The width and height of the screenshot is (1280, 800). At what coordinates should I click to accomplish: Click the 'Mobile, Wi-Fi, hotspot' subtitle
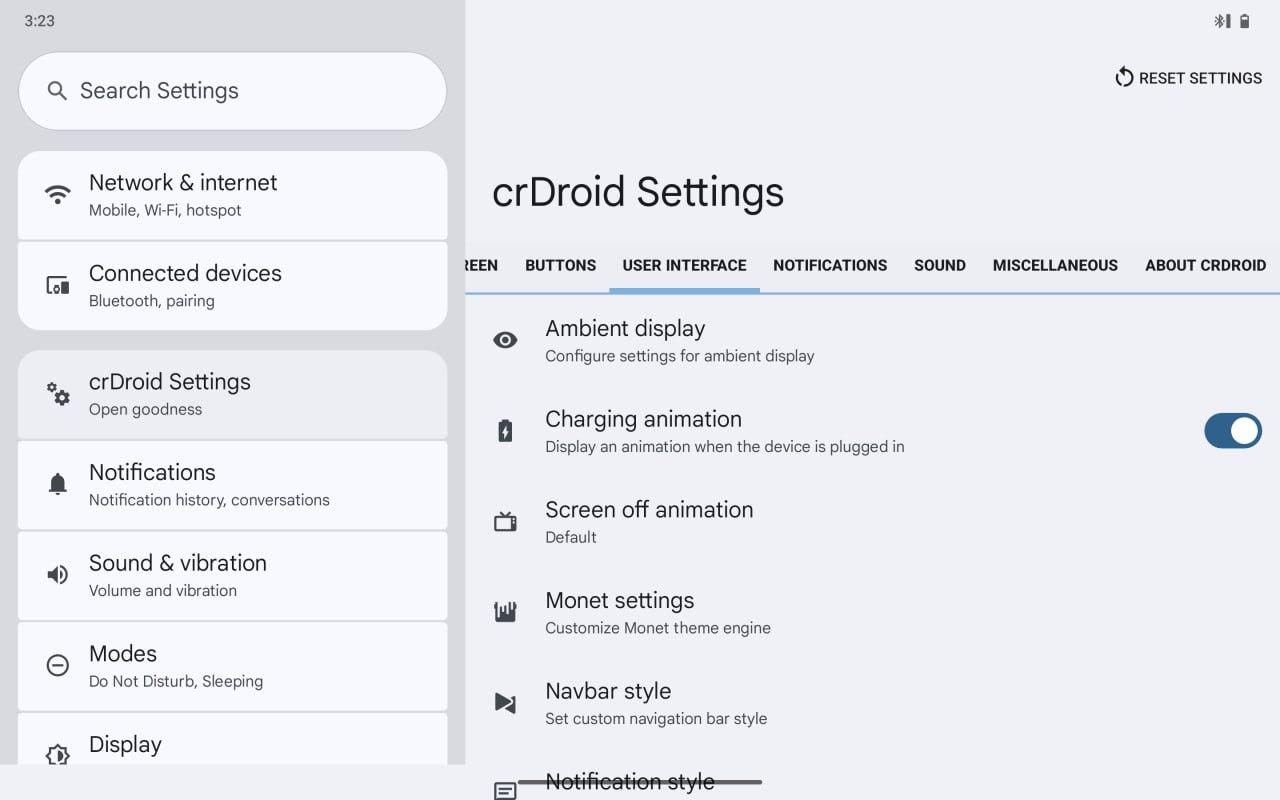165,210
